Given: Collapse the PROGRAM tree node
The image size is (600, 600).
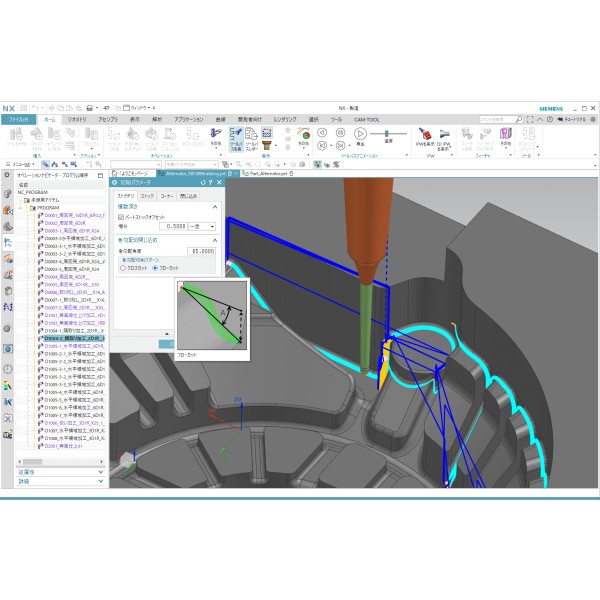Looking at the screenshot, I should [x=21, y=208].
